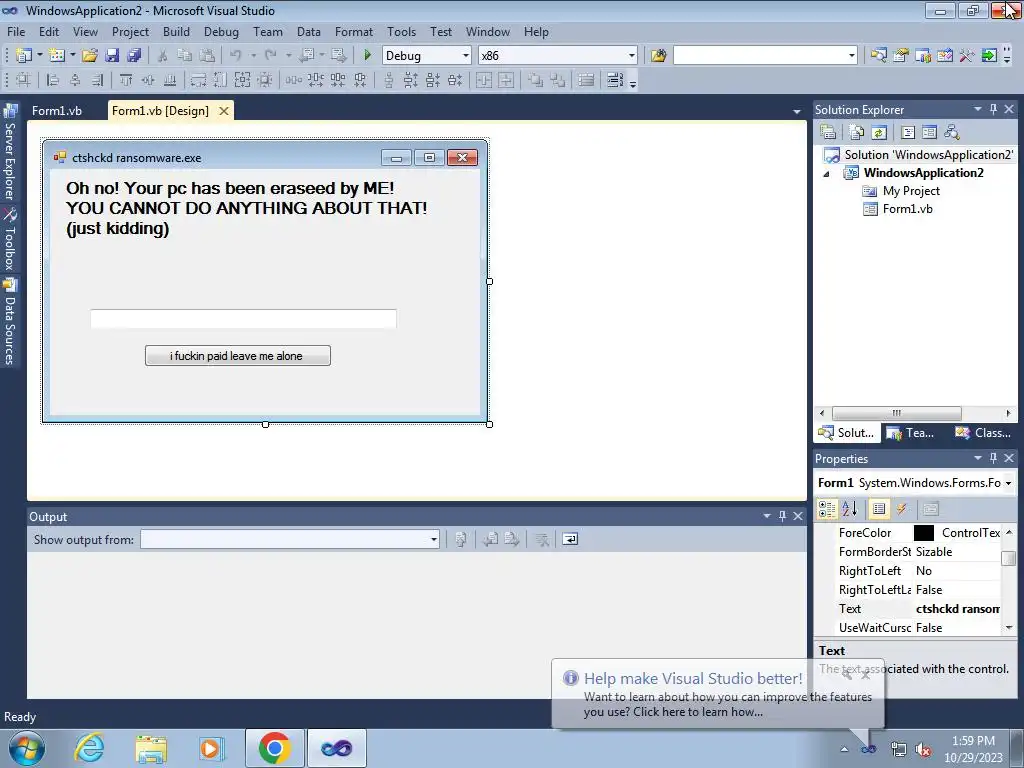Viewport: 1024px width, 768px height.
Task: Toggle Alphabetical sort in Properties panel
Action: 849,509
